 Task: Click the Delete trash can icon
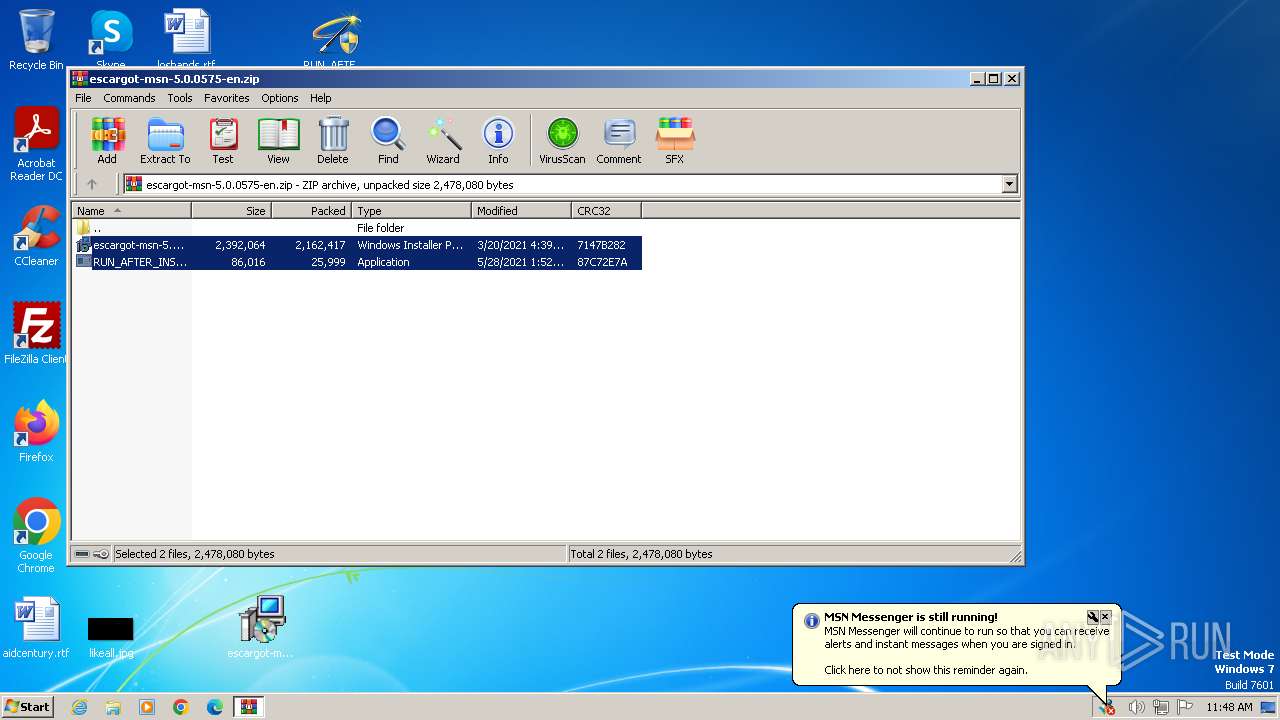[333, 140]
